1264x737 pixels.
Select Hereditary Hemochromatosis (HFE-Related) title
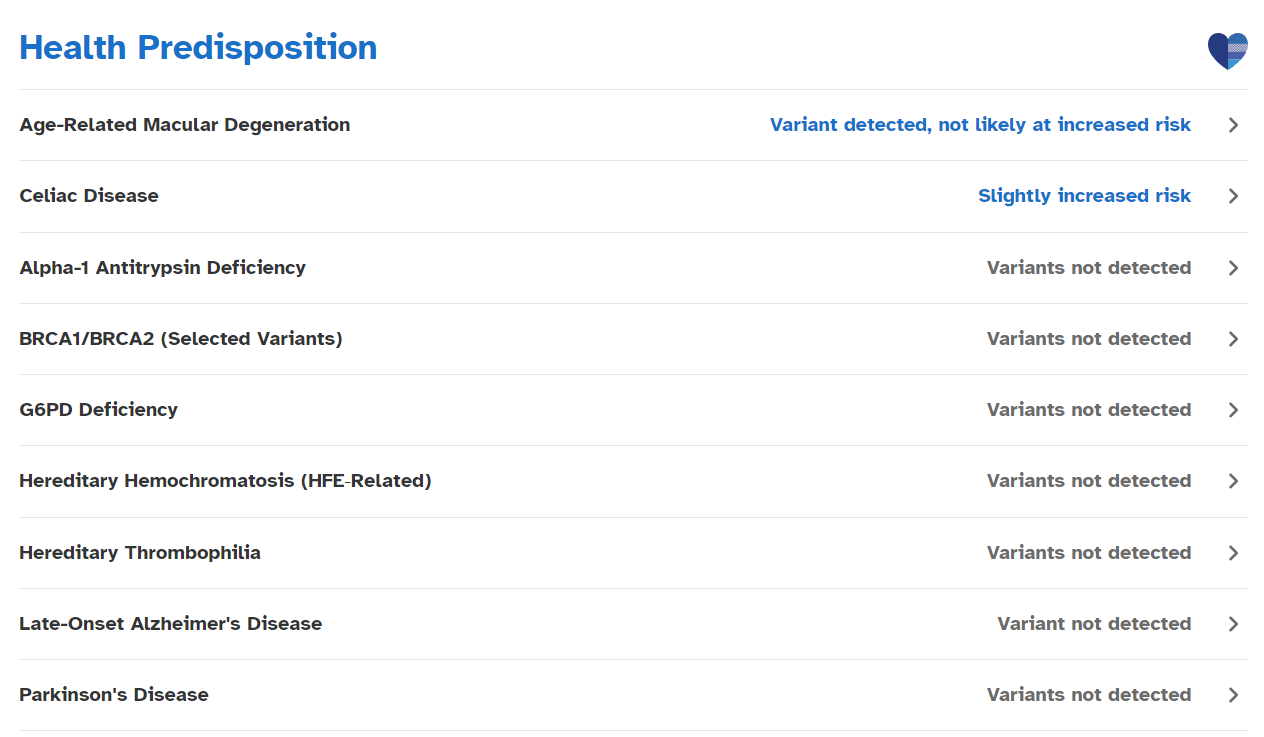tap(225, 481)
